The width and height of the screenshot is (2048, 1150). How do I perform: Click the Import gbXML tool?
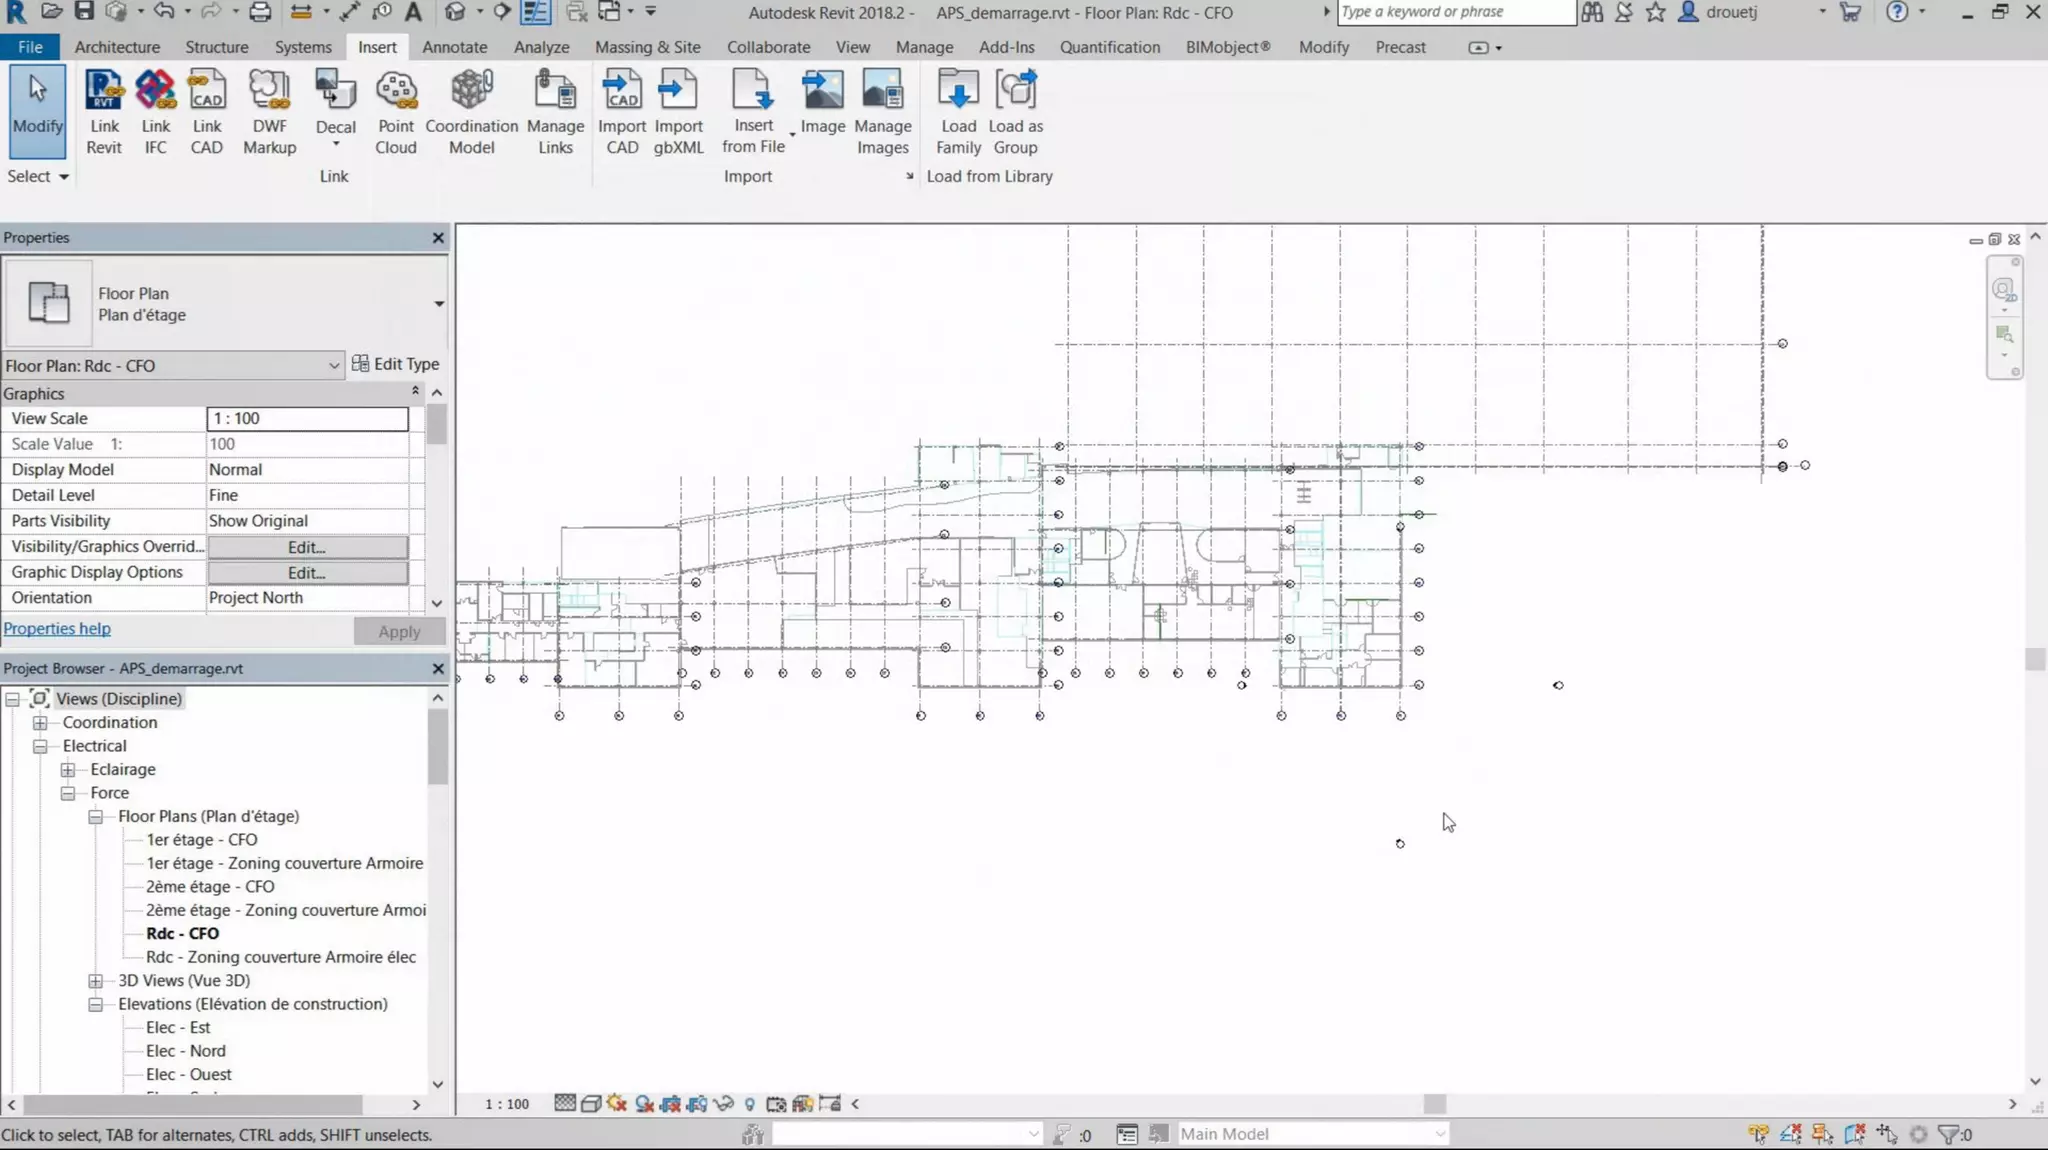click(x=678, y=112)
